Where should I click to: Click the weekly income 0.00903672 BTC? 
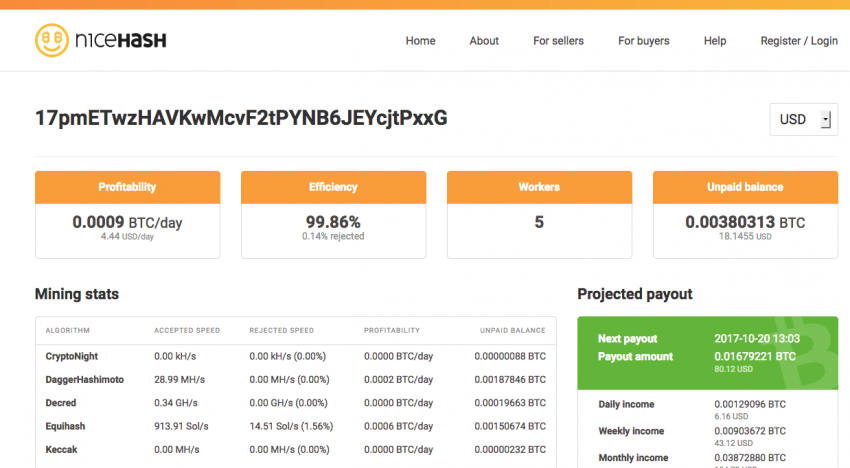[x=750, y=431]
